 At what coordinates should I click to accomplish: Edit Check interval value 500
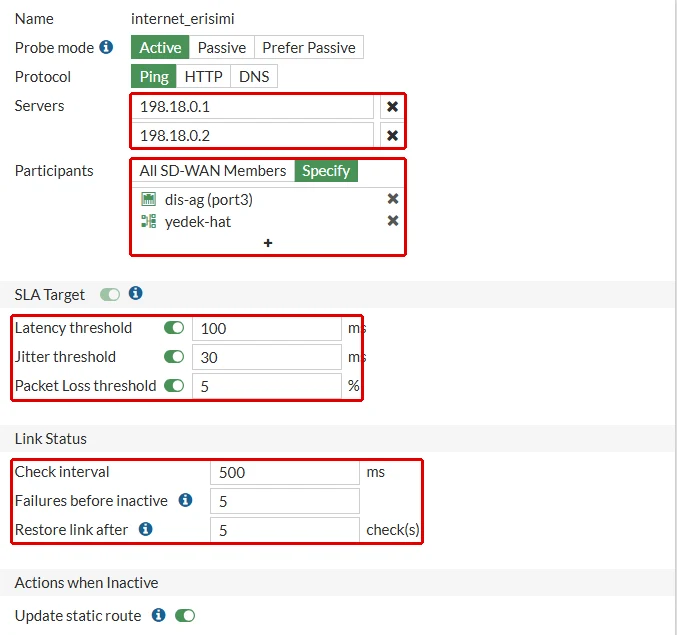pyautogui.click(x=285, y=472)
